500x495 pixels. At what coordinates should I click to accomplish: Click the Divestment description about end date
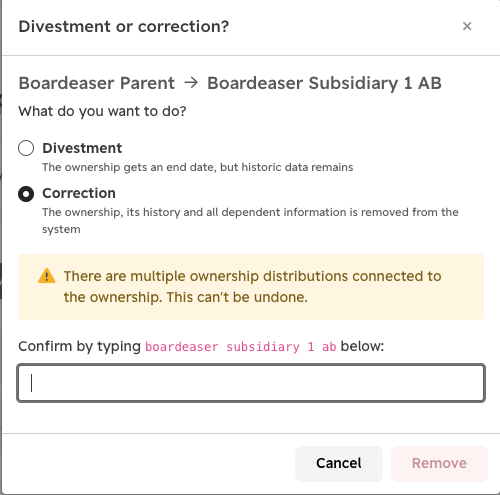tap(198, 167)
